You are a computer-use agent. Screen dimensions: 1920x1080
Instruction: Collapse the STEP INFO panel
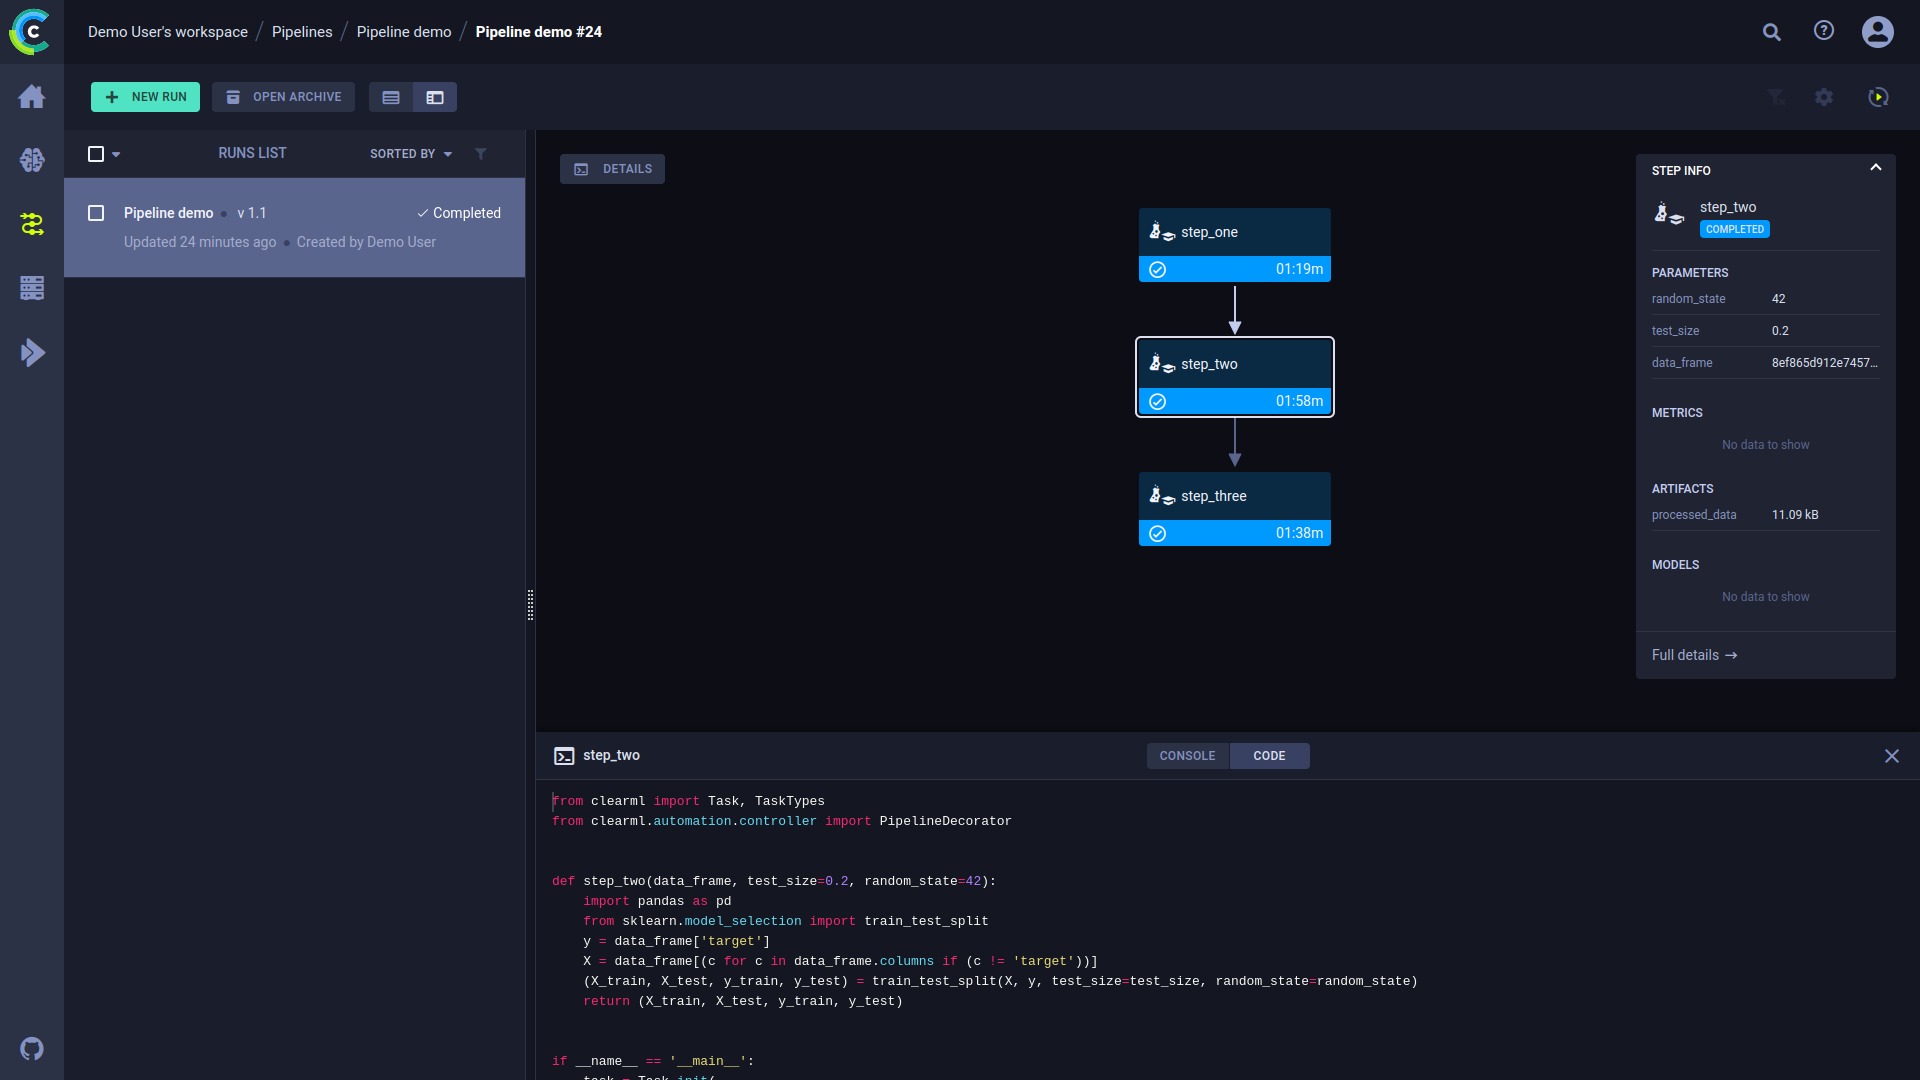[x=1876, y=168]
